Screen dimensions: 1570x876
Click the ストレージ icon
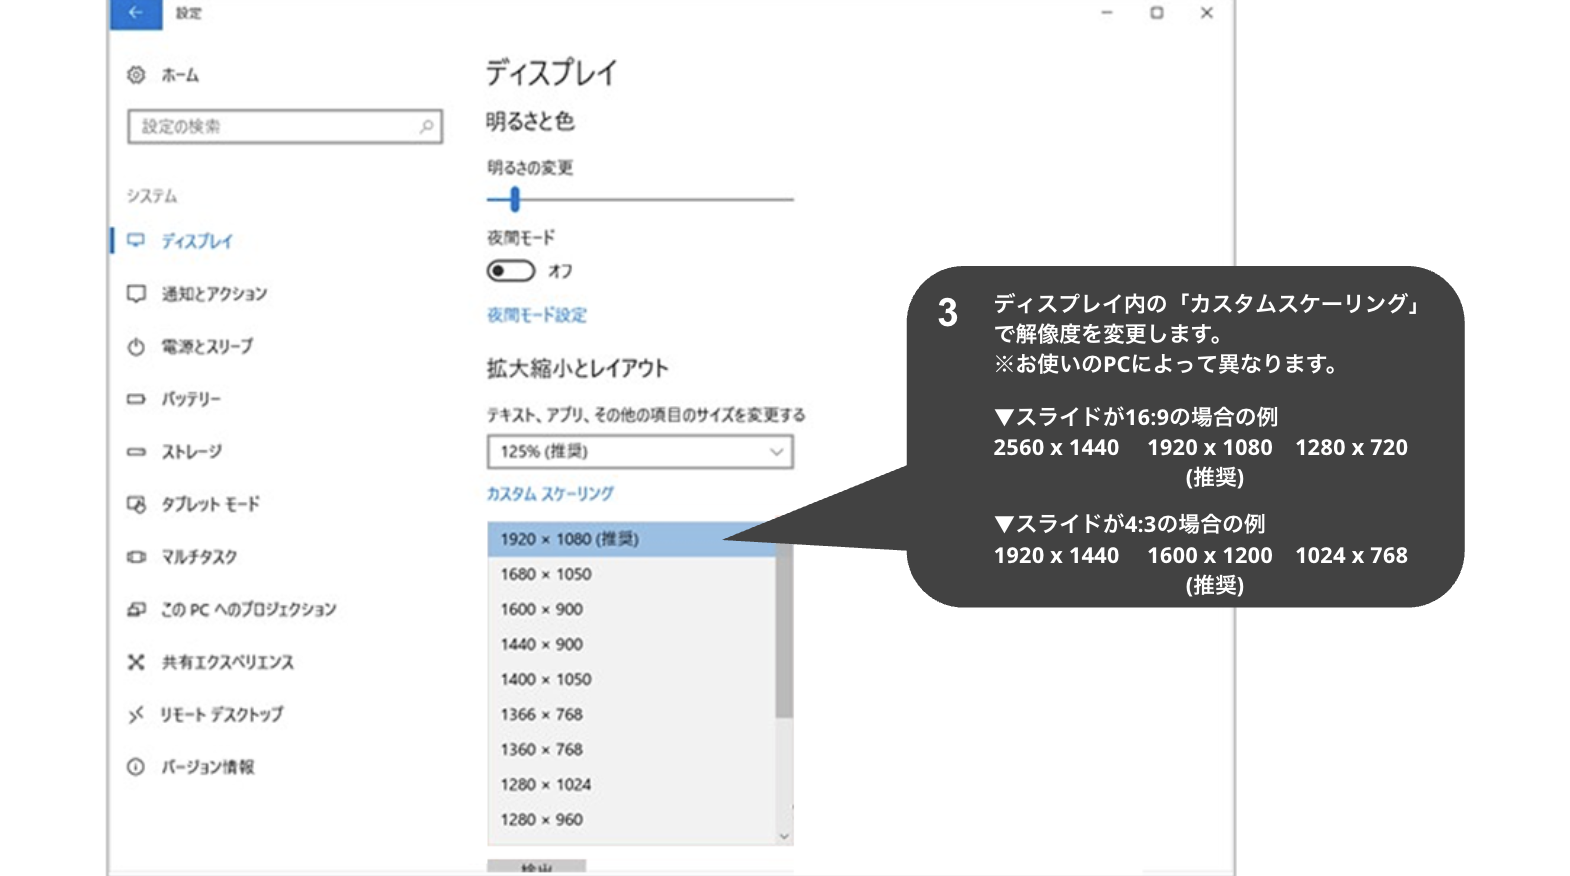[x=137, y=452]
